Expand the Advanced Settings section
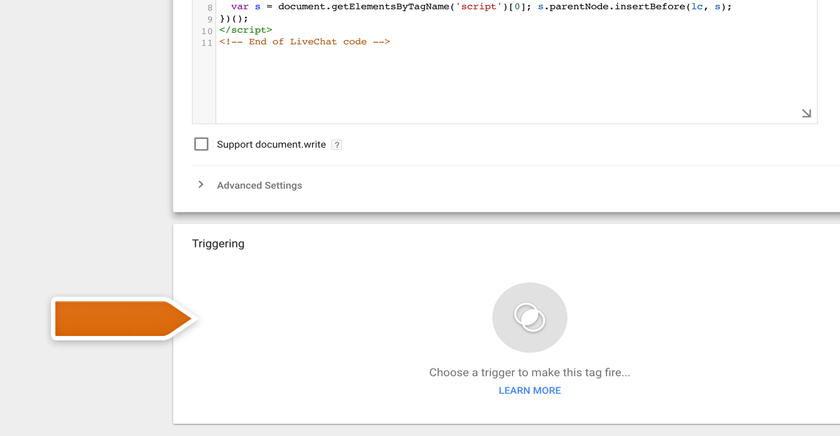This screenshot has height=436, width=840. point(201,185)
